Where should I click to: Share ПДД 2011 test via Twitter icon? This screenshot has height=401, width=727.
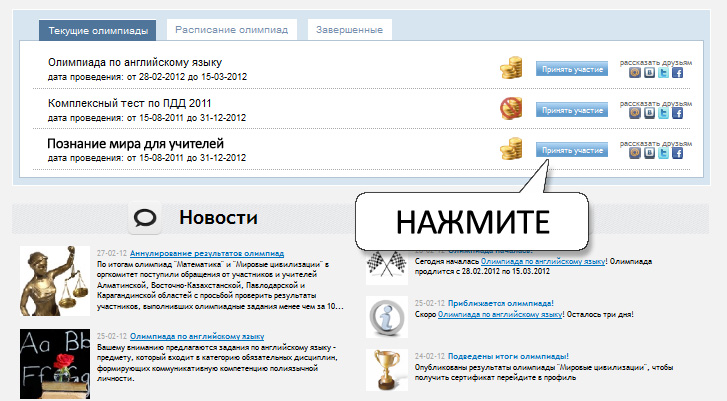(663, 113)
